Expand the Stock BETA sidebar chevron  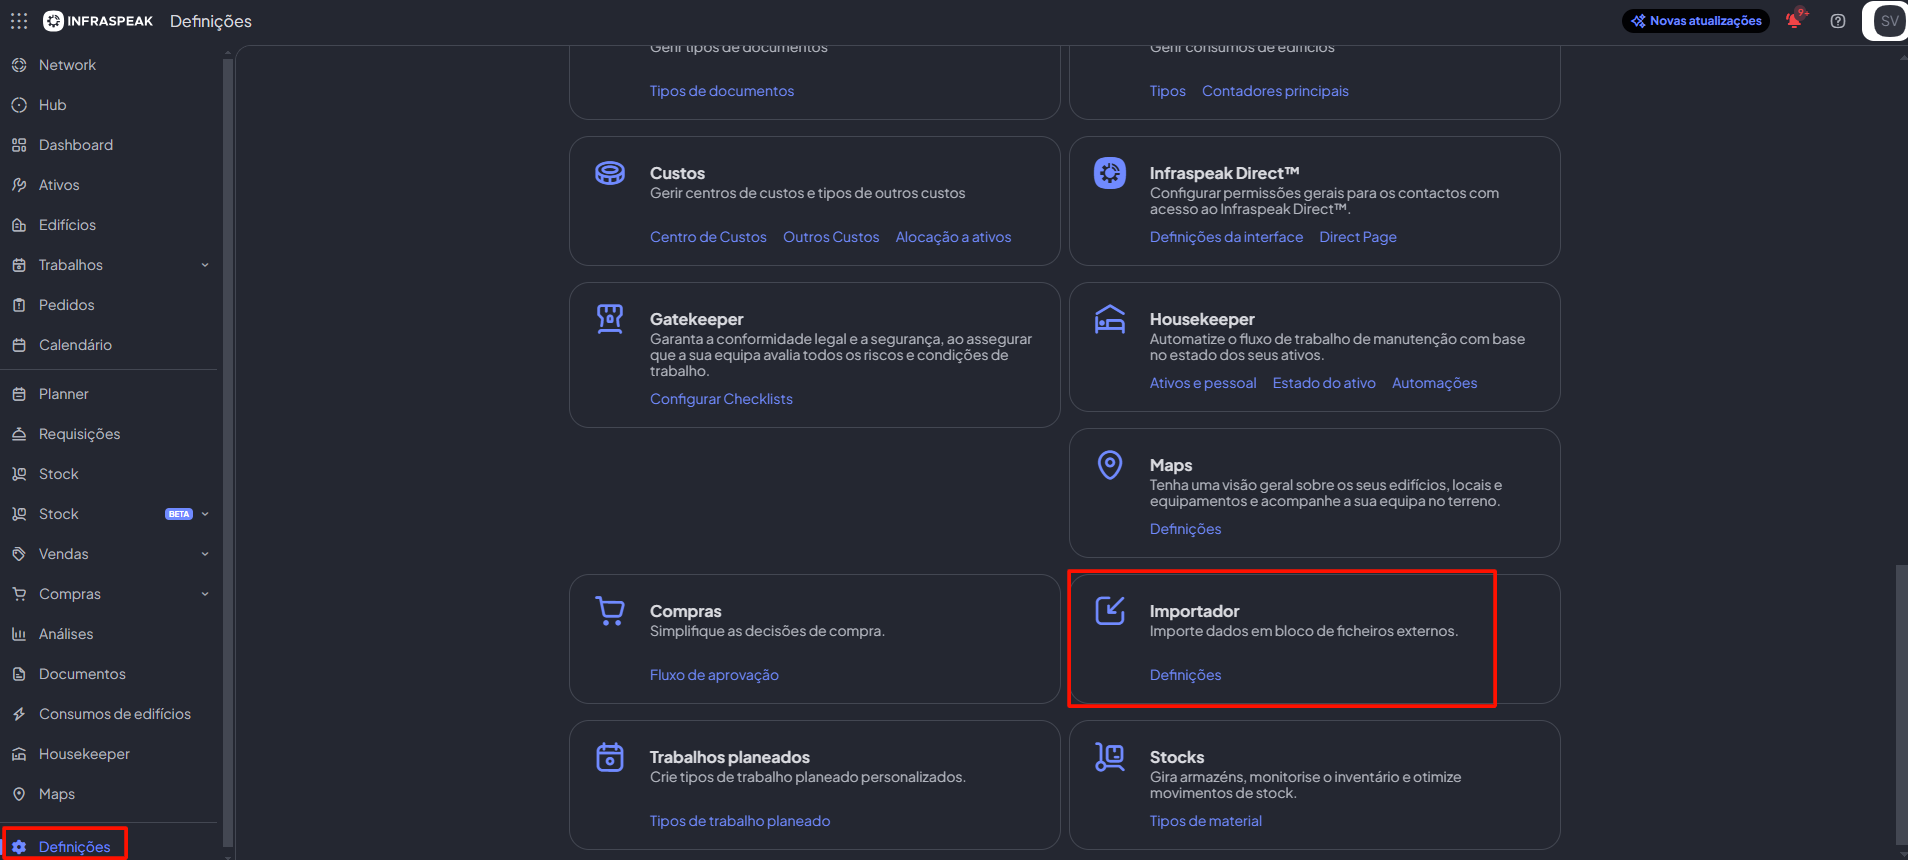point(205,514)
